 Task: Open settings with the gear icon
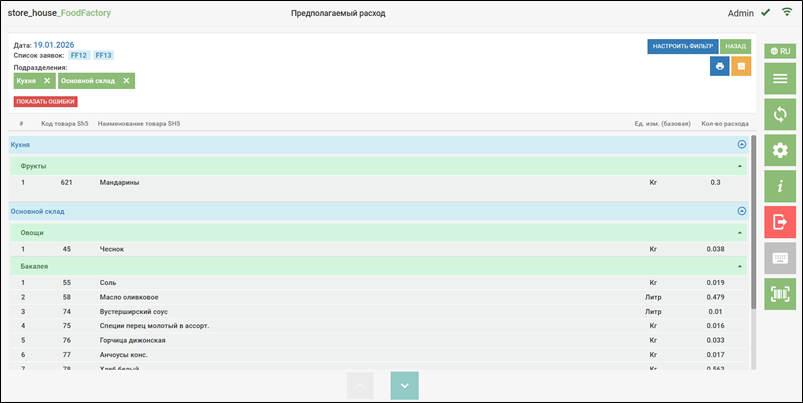[x=779, y=150]
